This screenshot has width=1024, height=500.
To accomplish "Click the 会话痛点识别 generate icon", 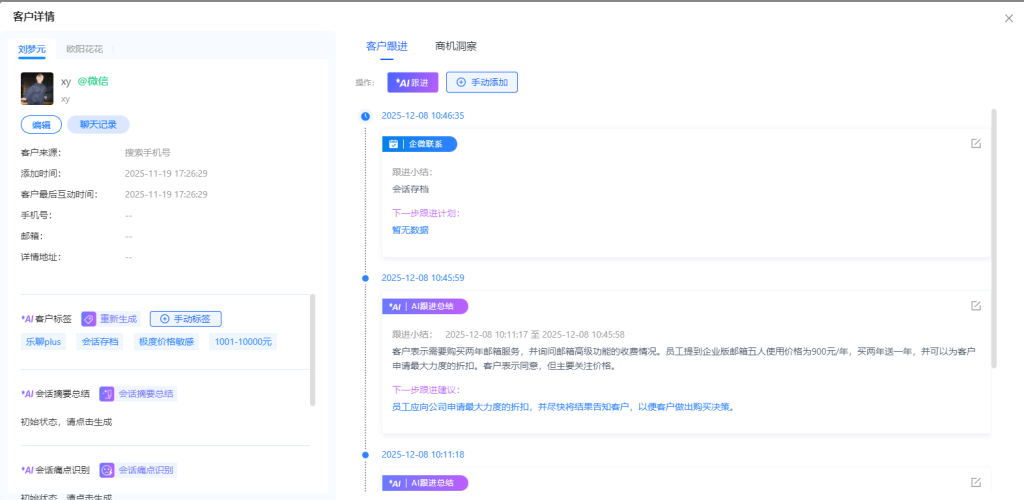I will 107,470.
